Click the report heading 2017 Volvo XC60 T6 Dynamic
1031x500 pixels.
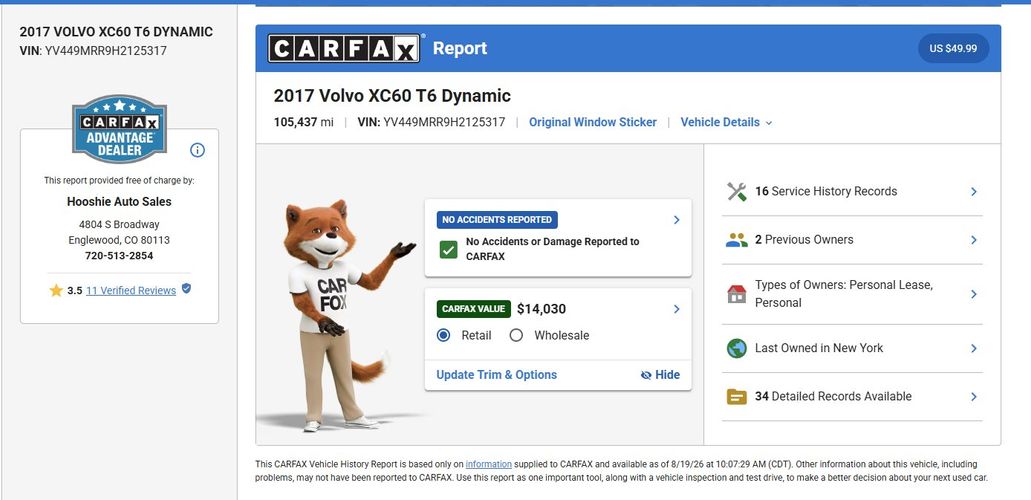coord(392,96)
